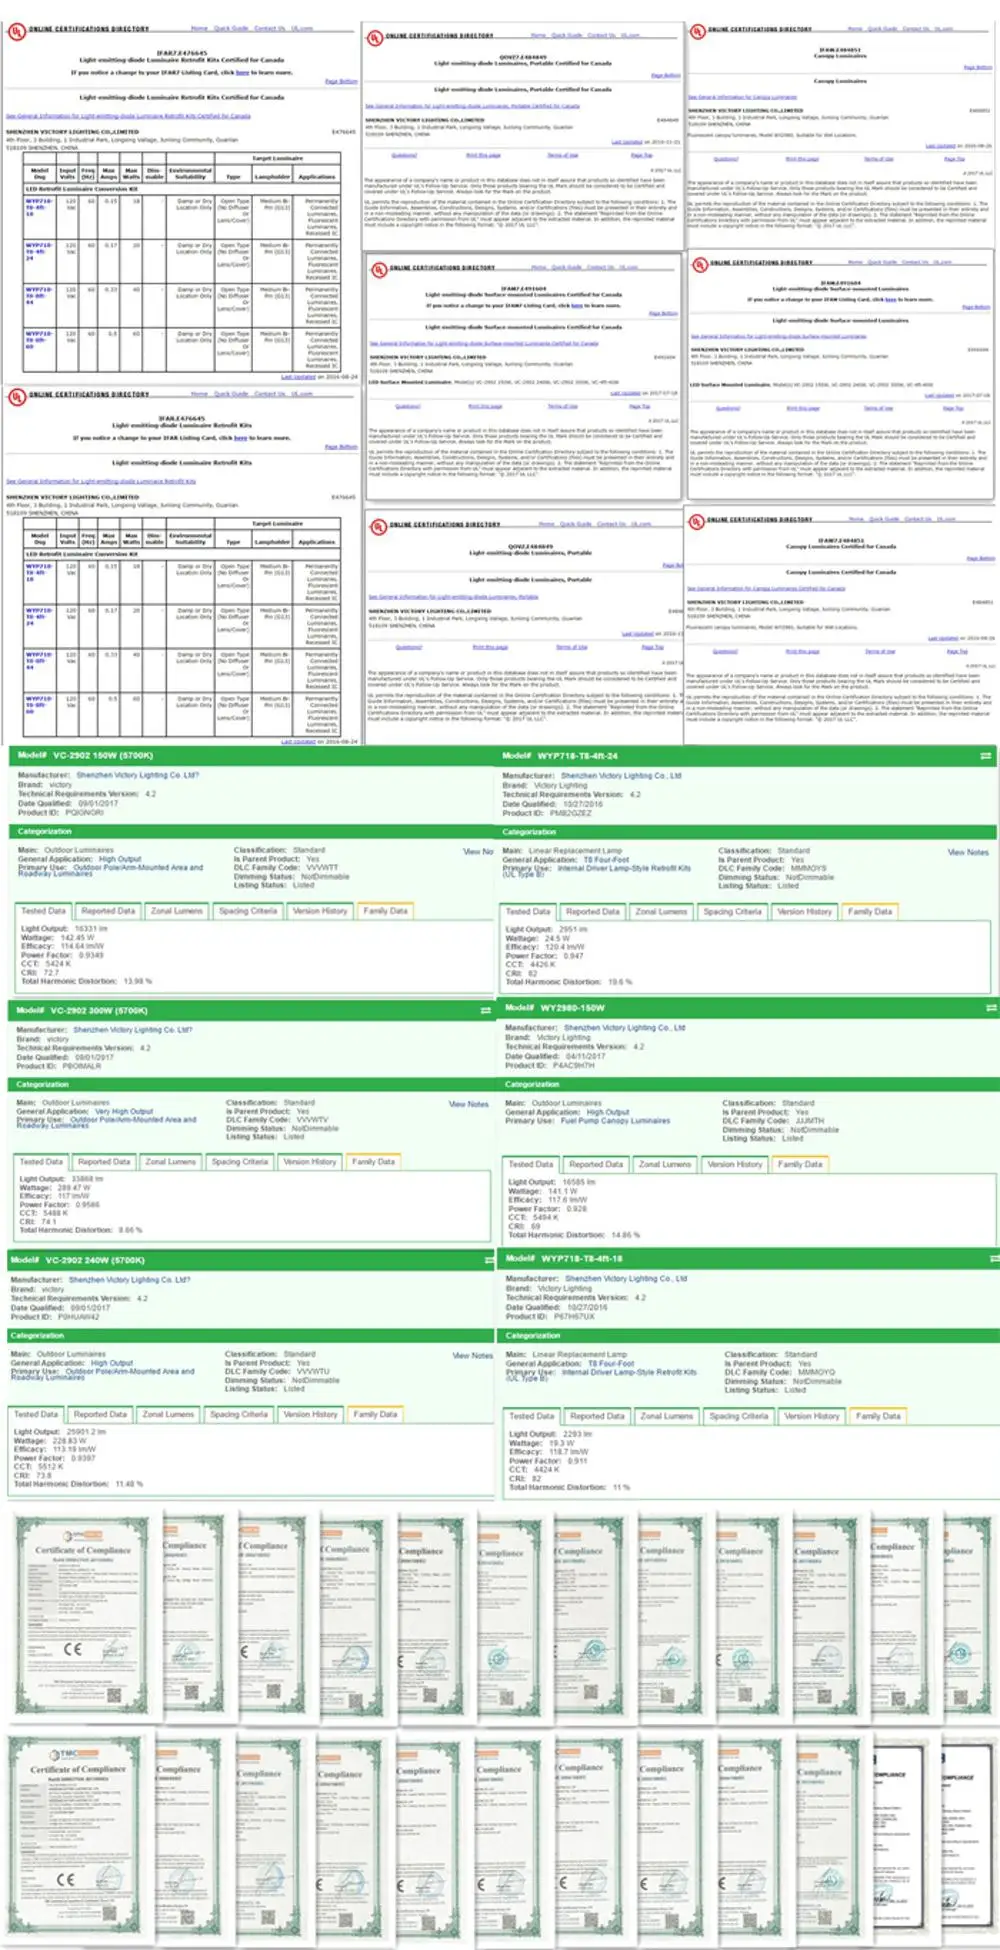1000x1950 pixels.
Task: Click compare arrows icon on VC-2902 240W header
Action: pos(488,1260)
